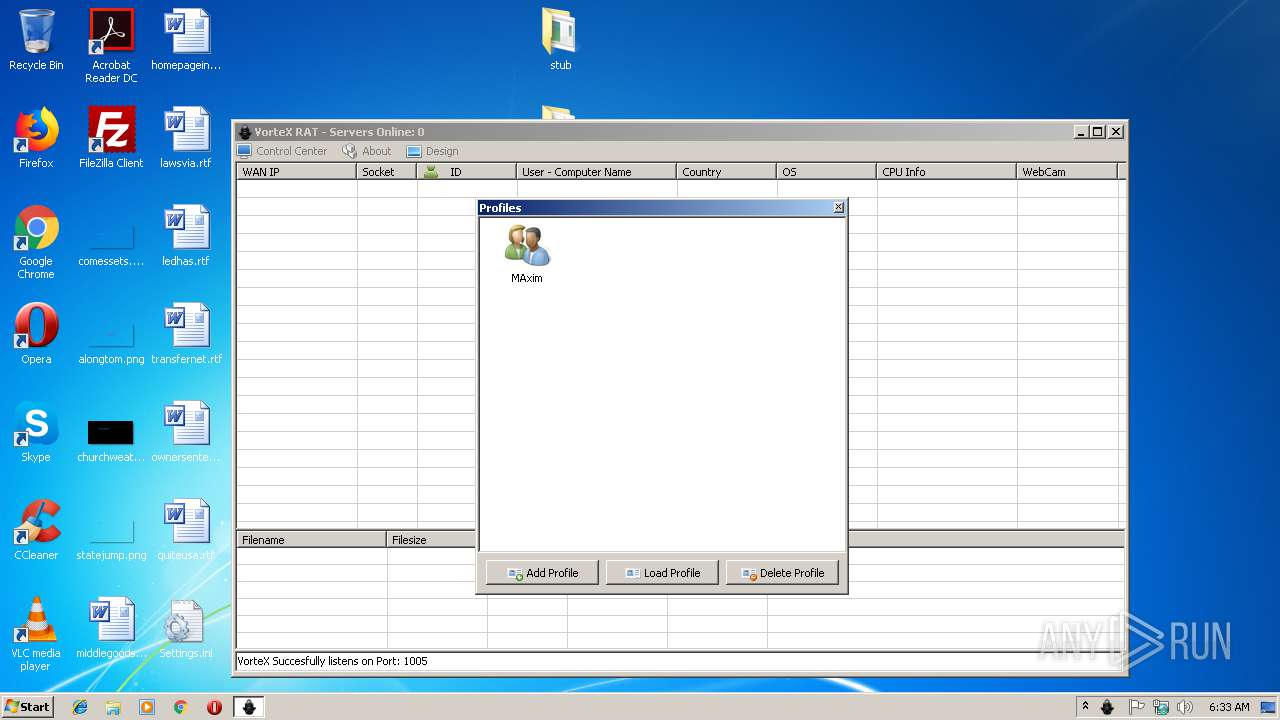1280x720 pixels.
Task: Open the About menu
Action: [367, 151]
